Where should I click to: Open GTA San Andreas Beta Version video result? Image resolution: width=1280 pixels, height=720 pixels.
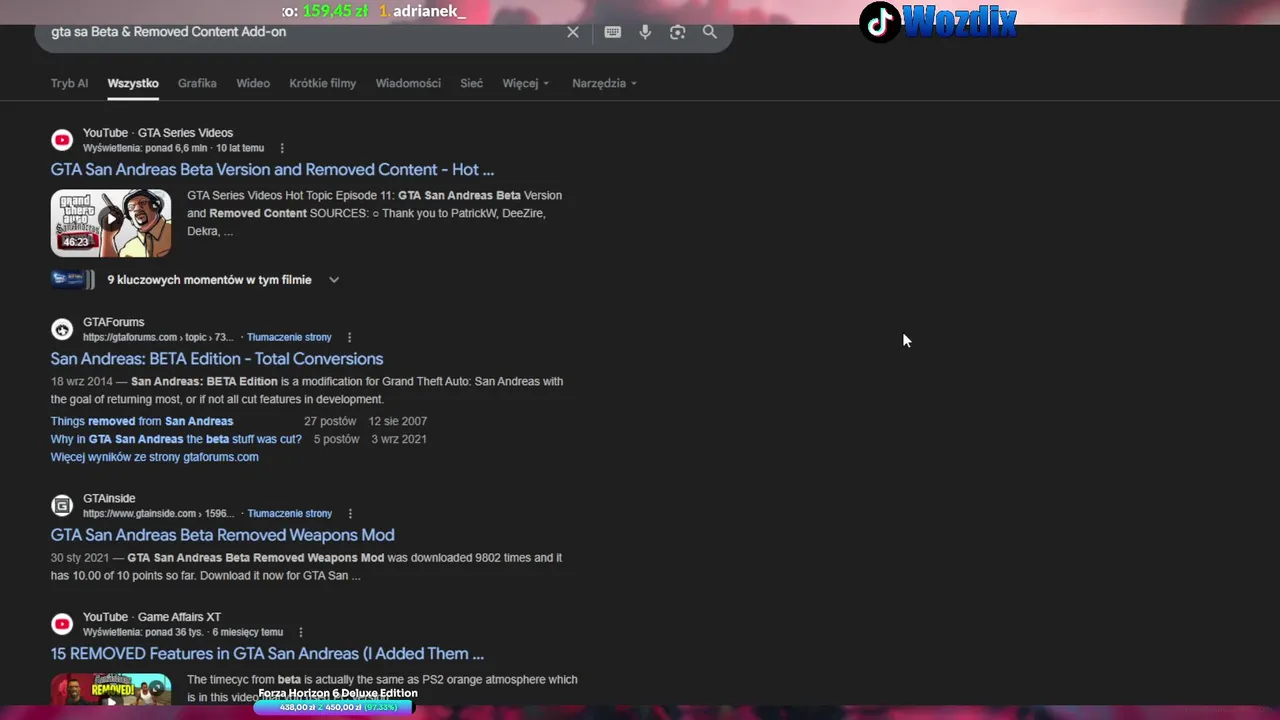click(272, 170)
